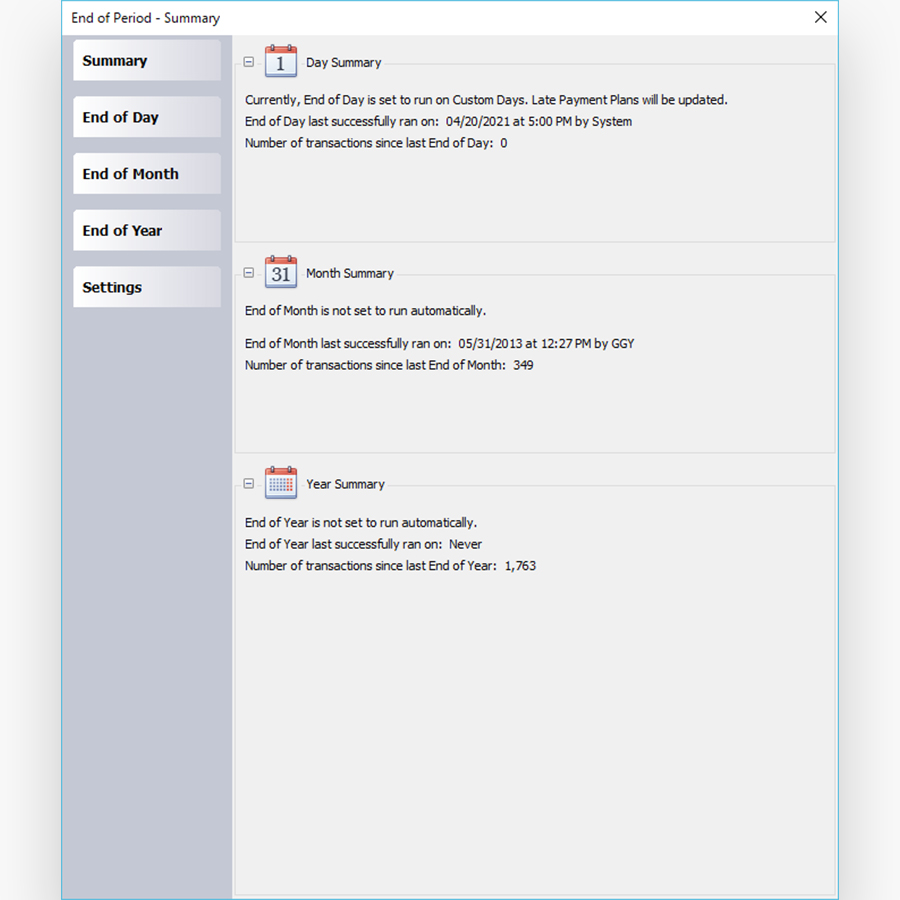Viewport: 900px width, 900px height.
Task: Open the Settings sidebar page
Action: [146, 287]
